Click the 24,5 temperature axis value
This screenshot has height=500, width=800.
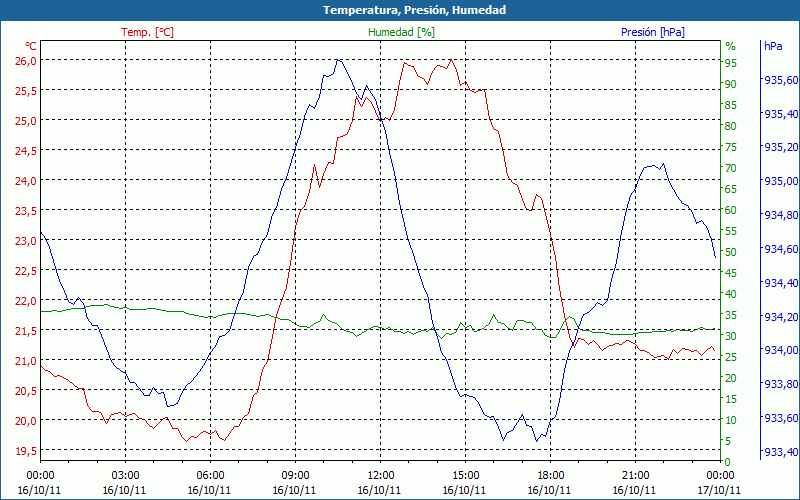pyautogui.click(x=26, y=151)
